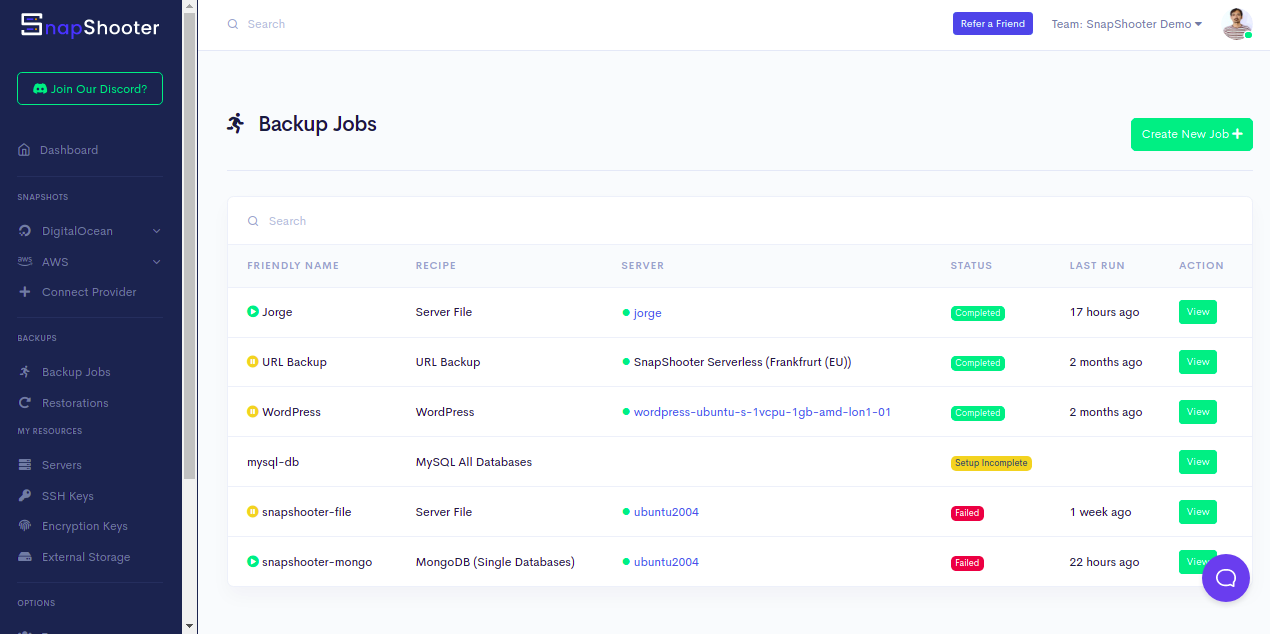The image size is (1270, 634).
Task: Click the Status column header
Action: pyautogui.click(x=971, y=266)
